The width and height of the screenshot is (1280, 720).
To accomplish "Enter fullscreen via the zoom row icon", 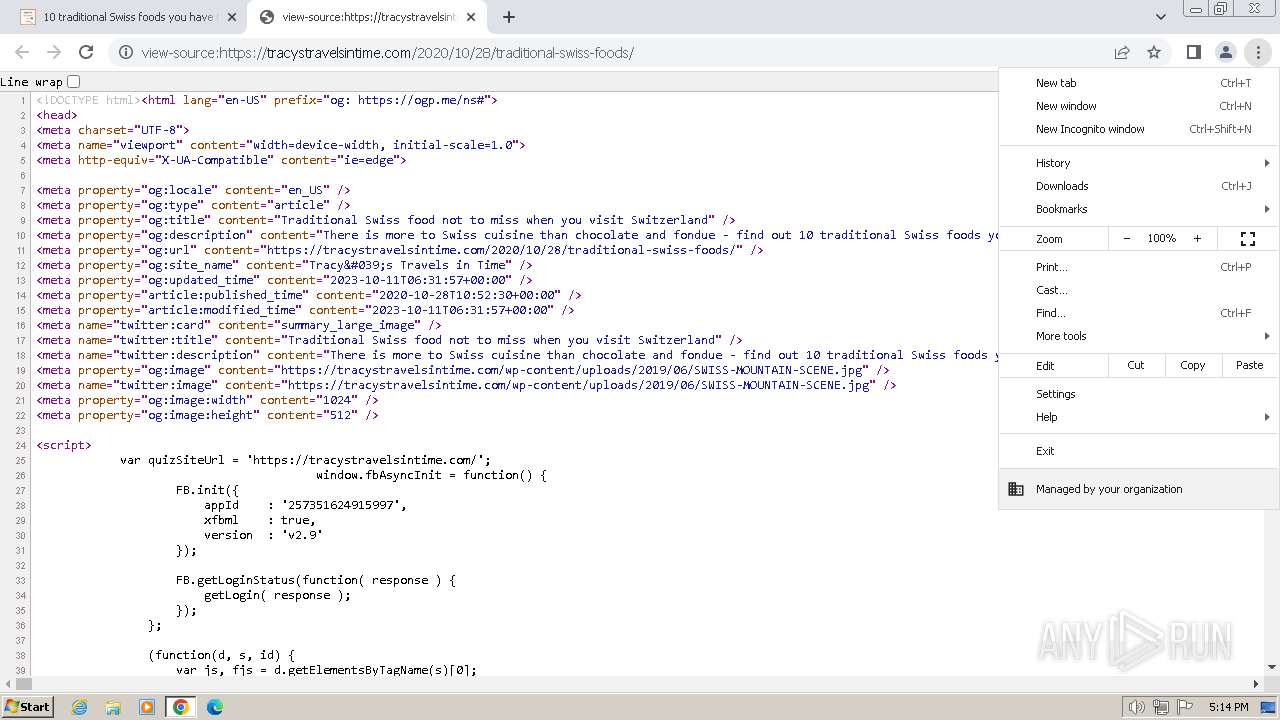I will [x=1248, y=238].
